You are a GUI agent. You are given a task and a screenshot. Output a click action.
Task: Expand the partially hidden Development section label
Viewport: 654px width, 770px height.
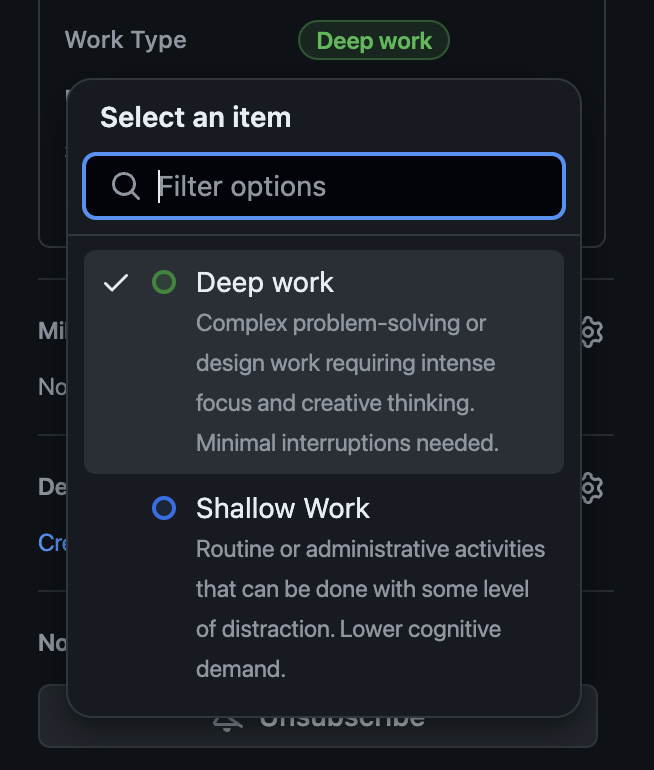click(52, 487)
